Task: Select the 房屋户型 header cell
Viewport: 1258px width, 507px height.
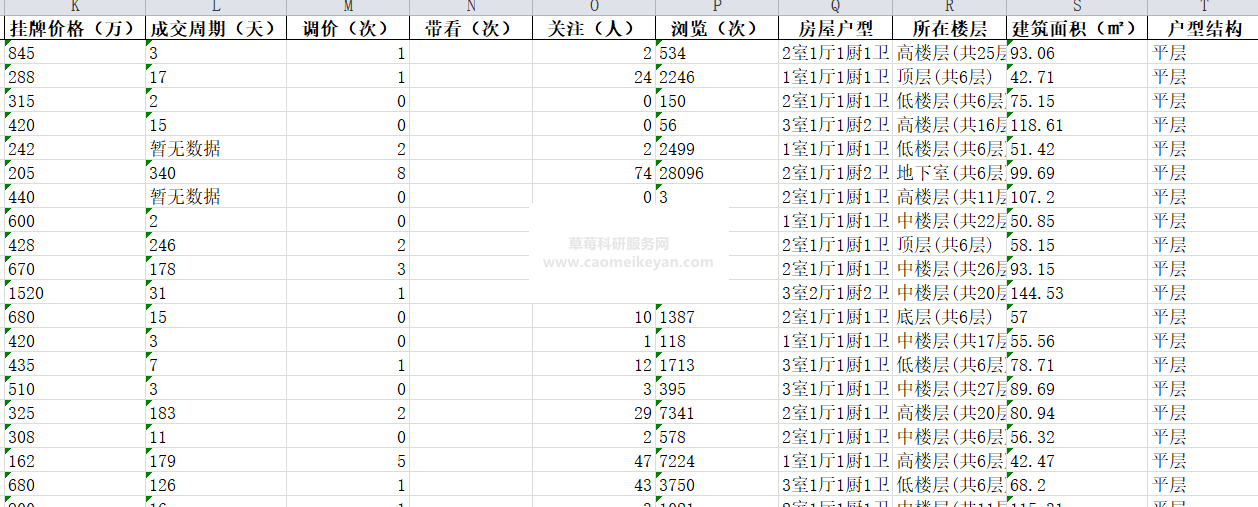Action: (835, 29)
